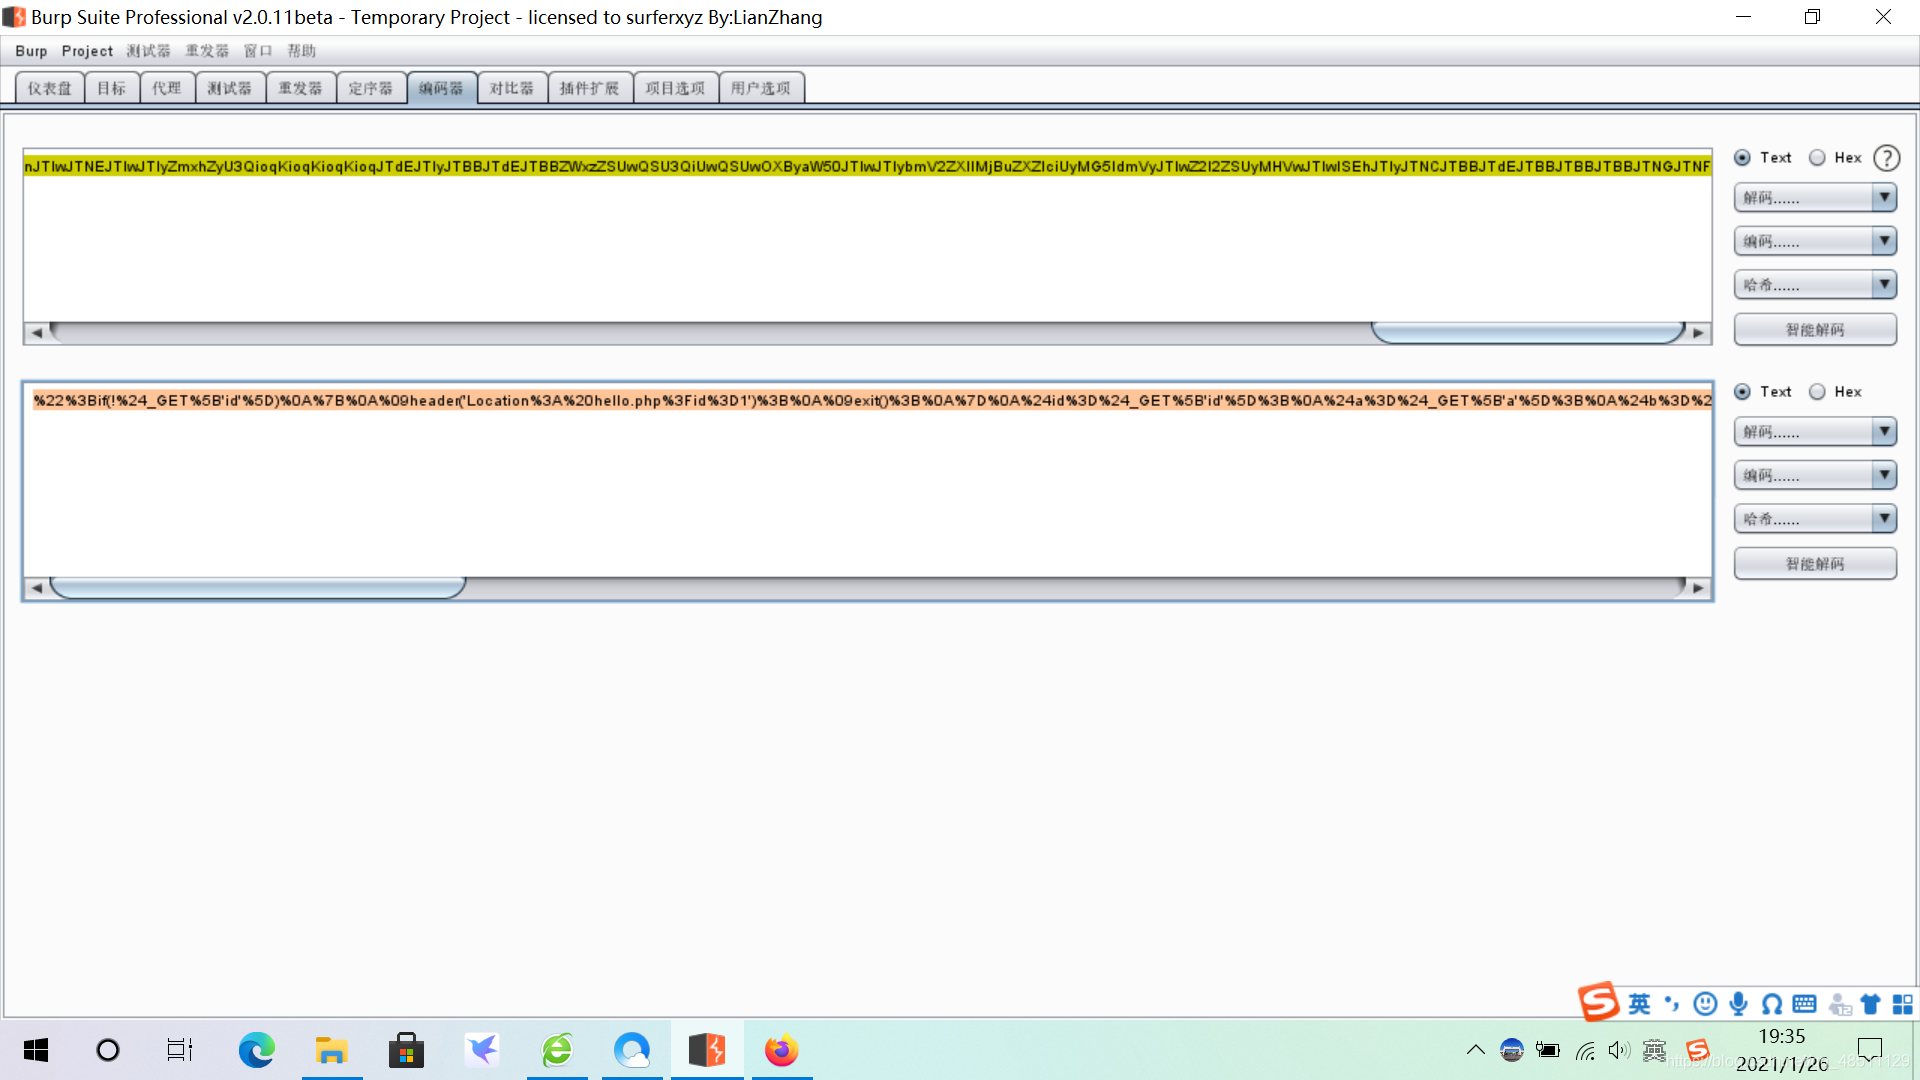
Task: Open the 帮助 menu
Action: (301, 51)
